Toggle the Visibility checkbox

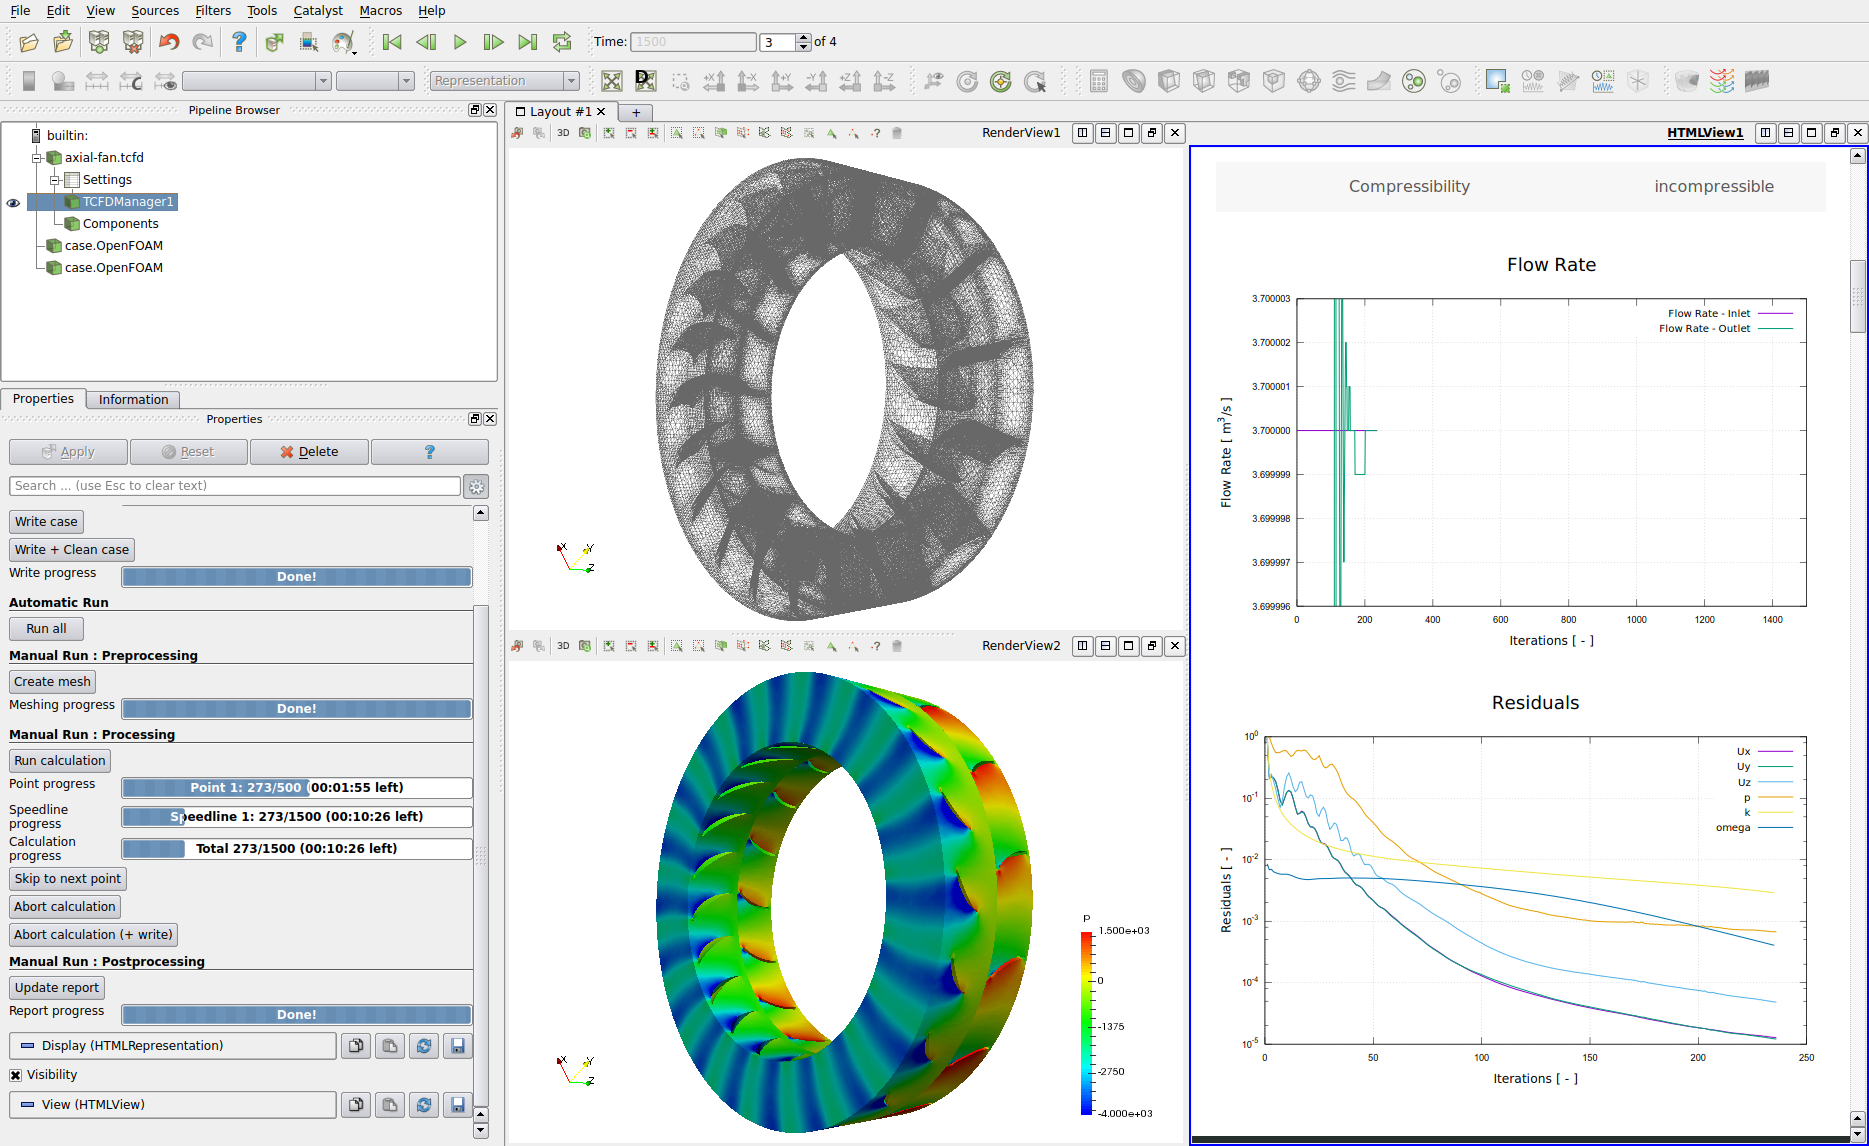click(x=16, y=1075)
